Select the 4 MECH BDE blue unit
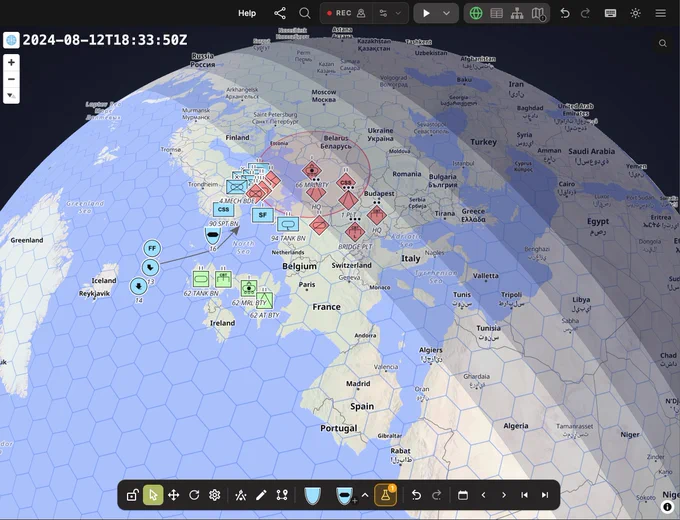The image size is (680, 520). click(x=237, y=187)
